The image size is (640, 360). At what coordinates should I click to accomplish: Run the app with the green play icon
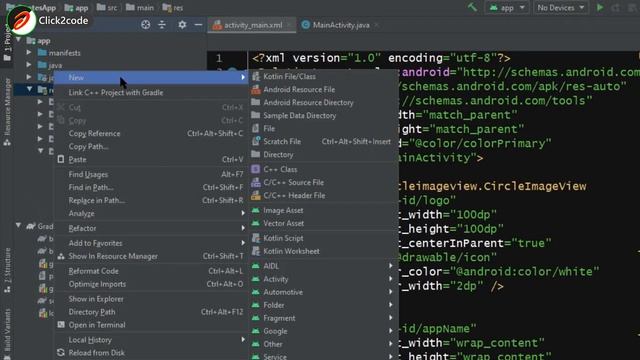click(600, 8)
